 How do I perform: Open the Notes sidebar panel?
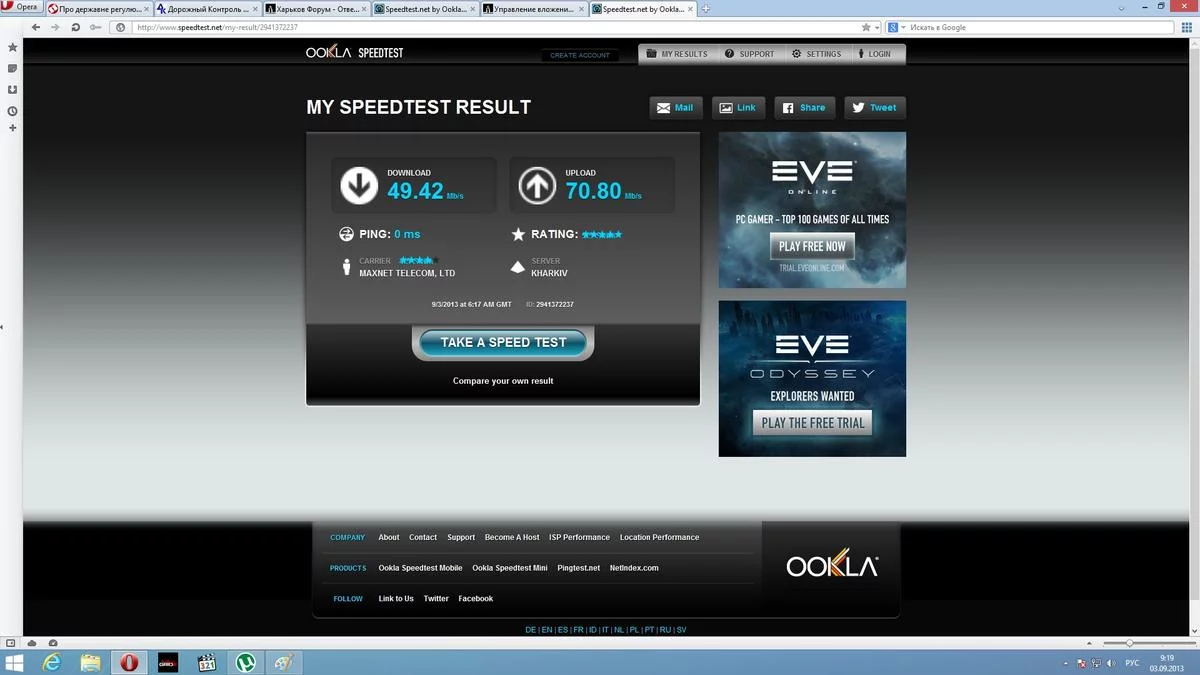12,68
